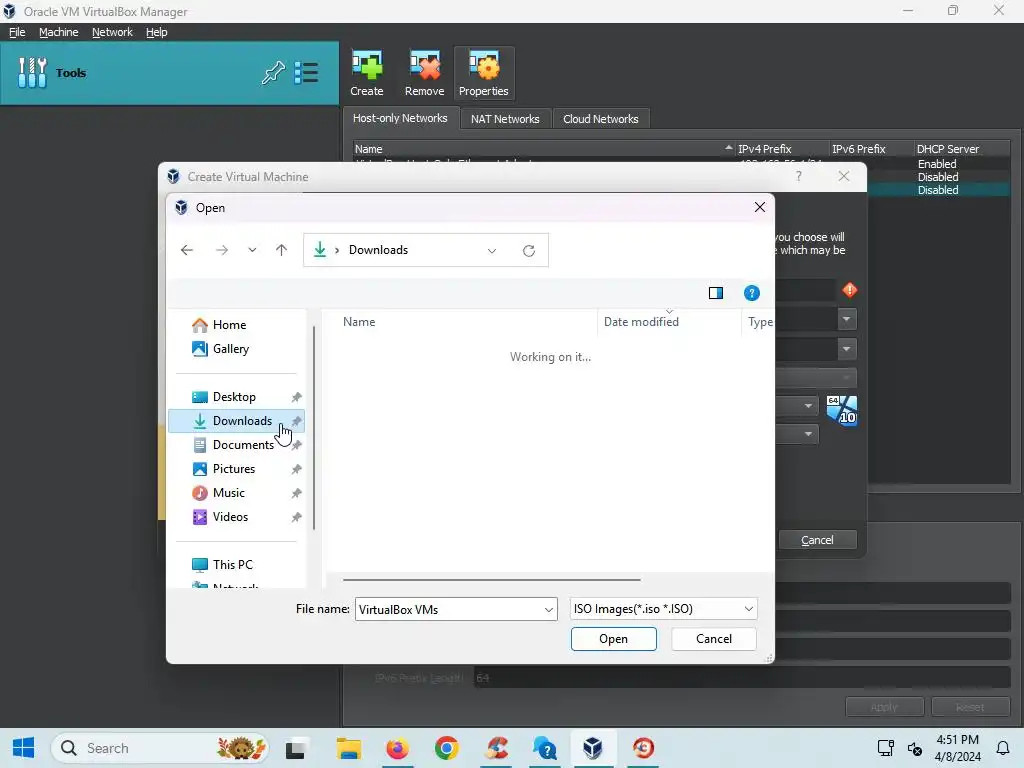Expand the recent locations chevron

click(252, 250)
